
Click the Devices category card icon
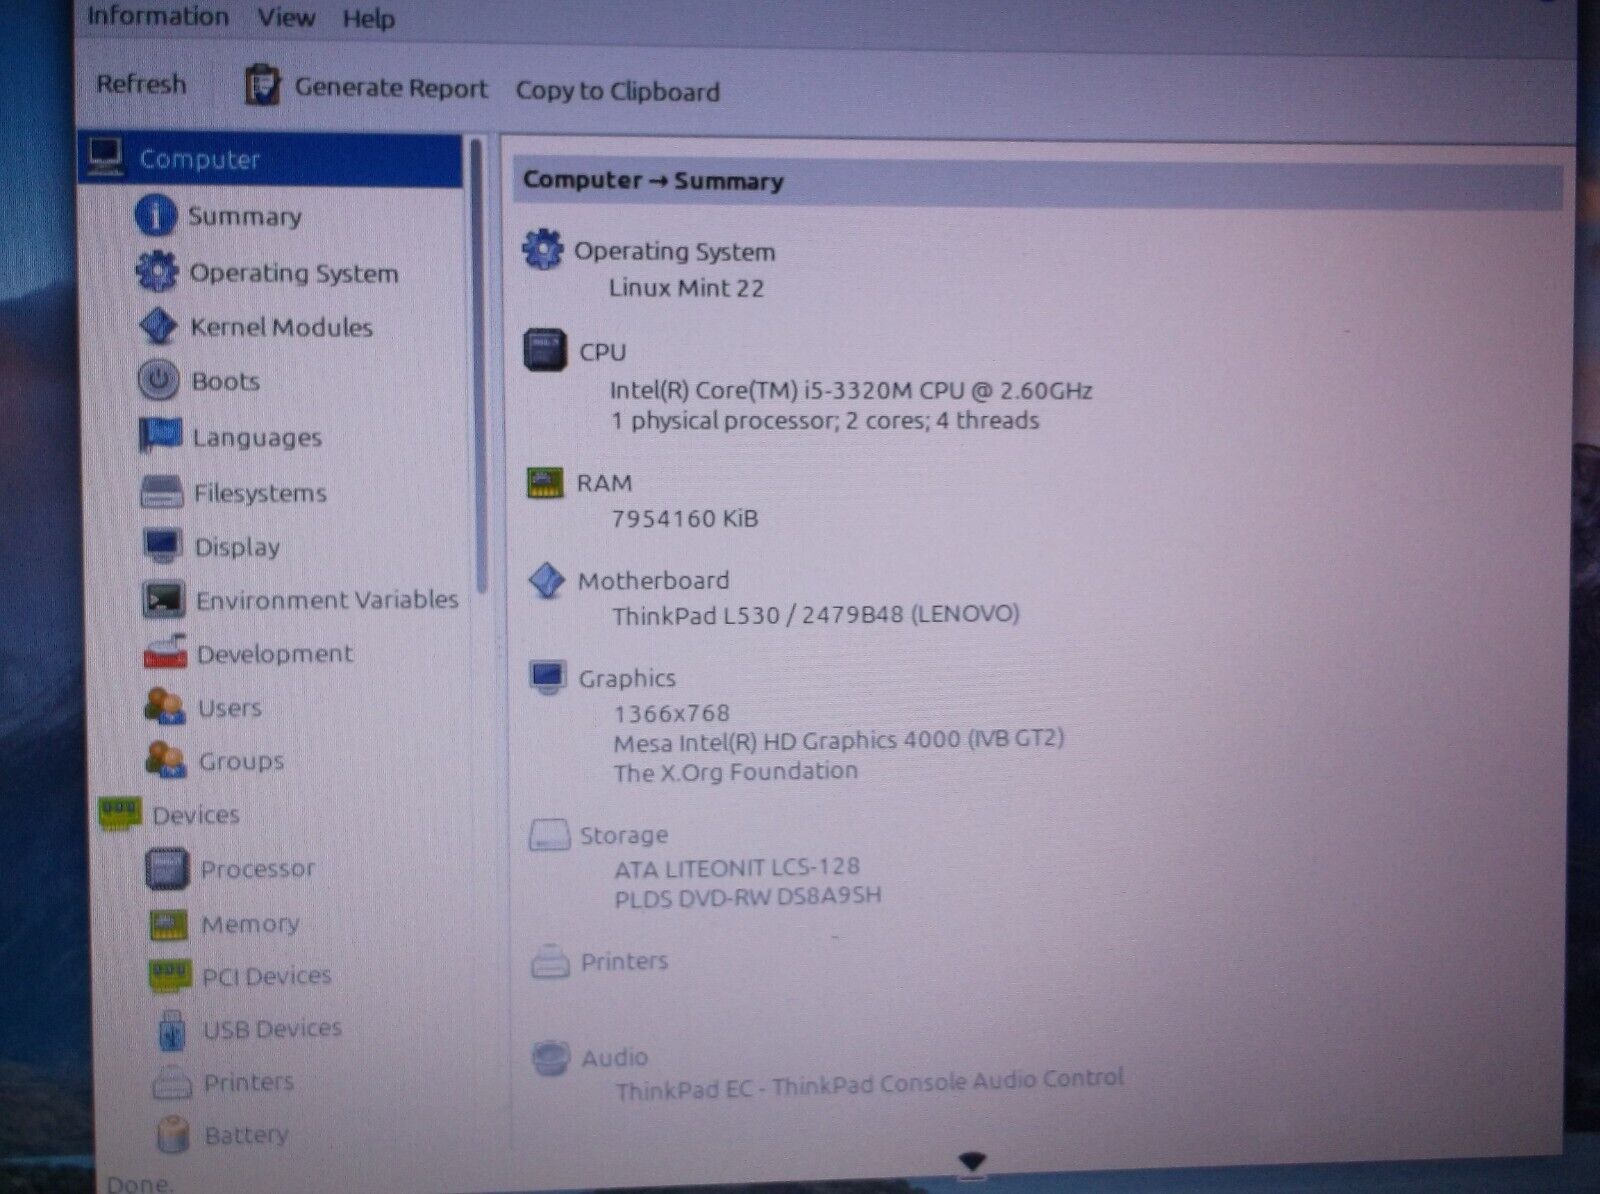point(120,814)
